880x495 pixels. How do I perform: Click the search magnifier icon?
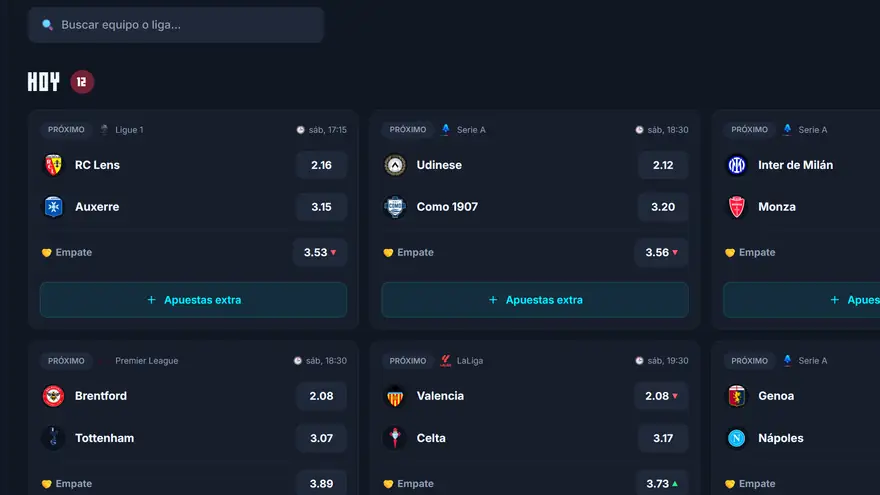click(47, 25)
